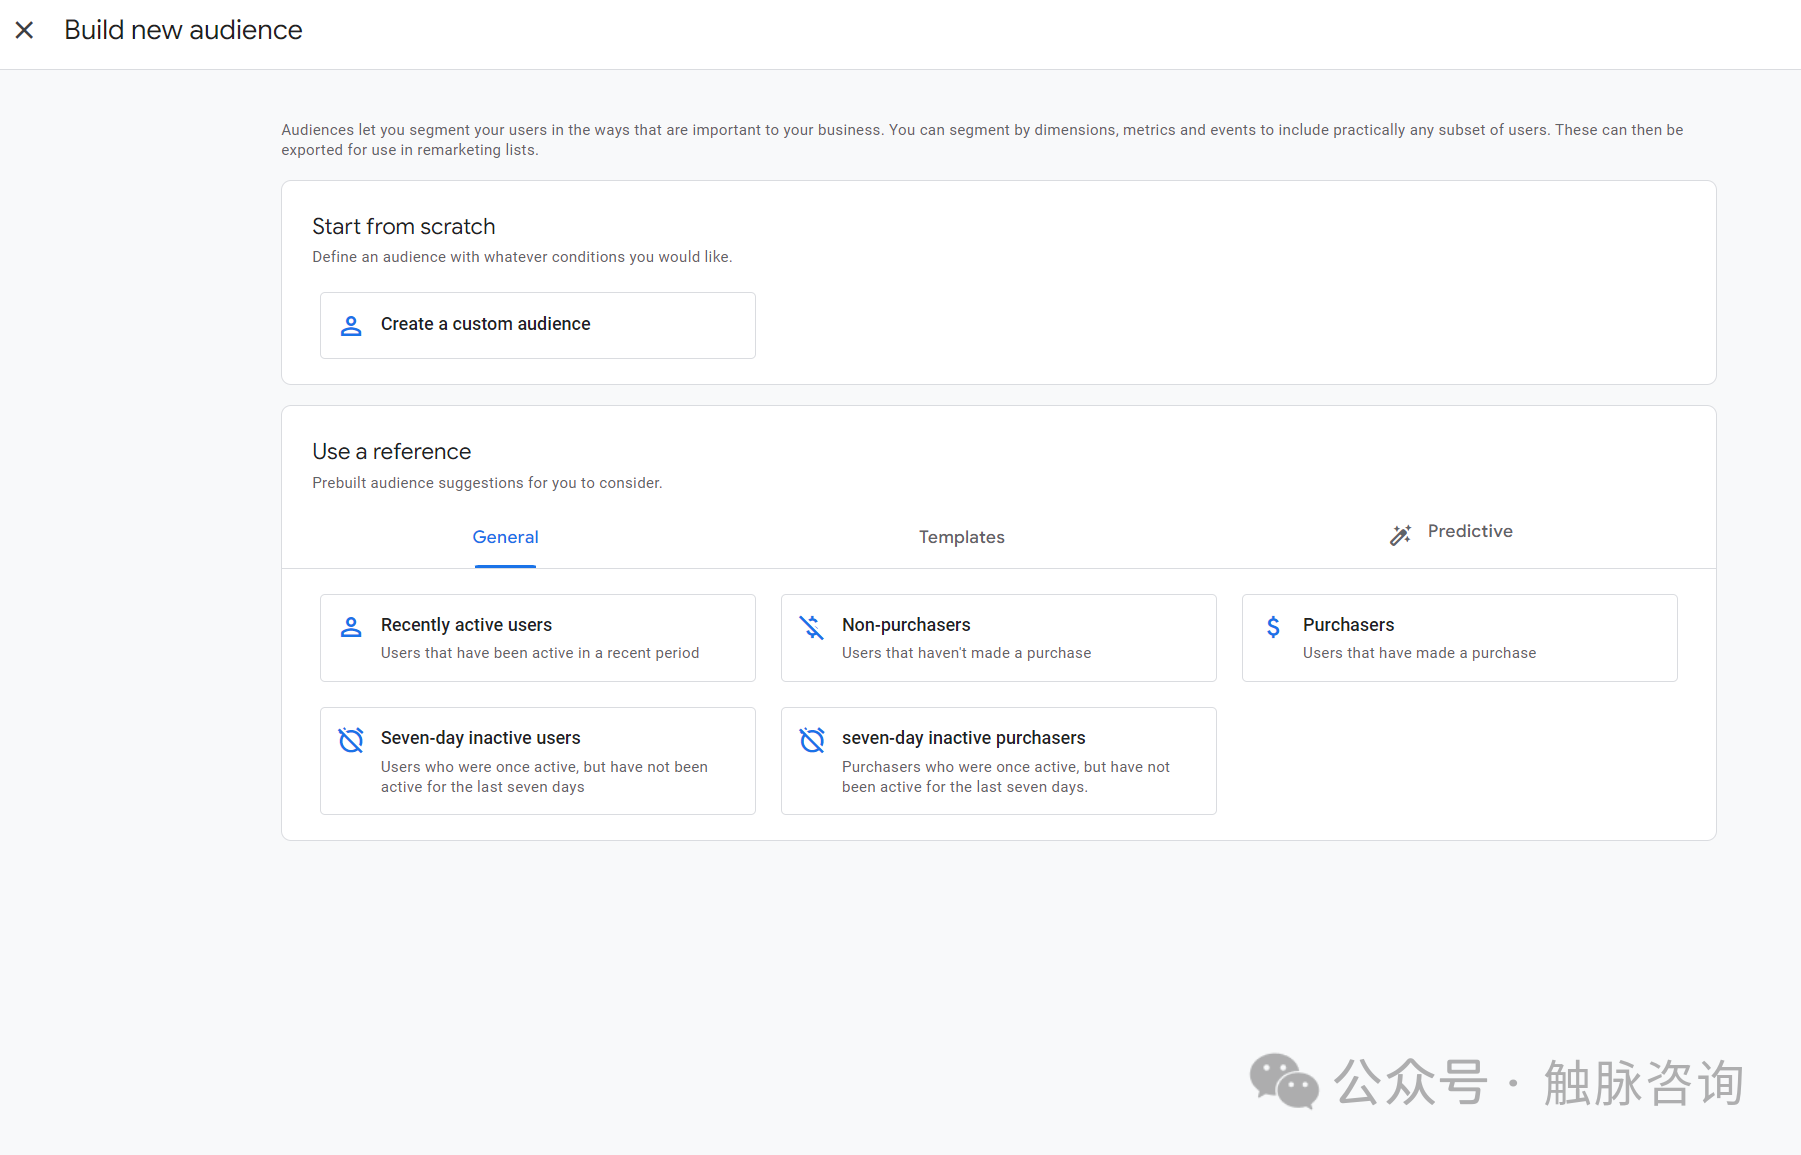1801x1155 pixels.
Task: Open the Templates tab
Action: [x=962, y=537]
